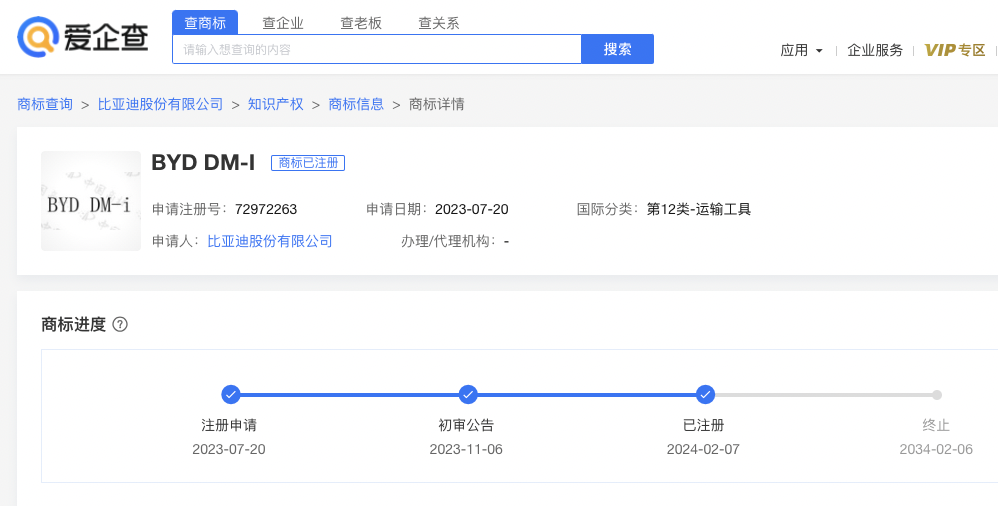Switch to the 查关系 tab

[439, 24]
